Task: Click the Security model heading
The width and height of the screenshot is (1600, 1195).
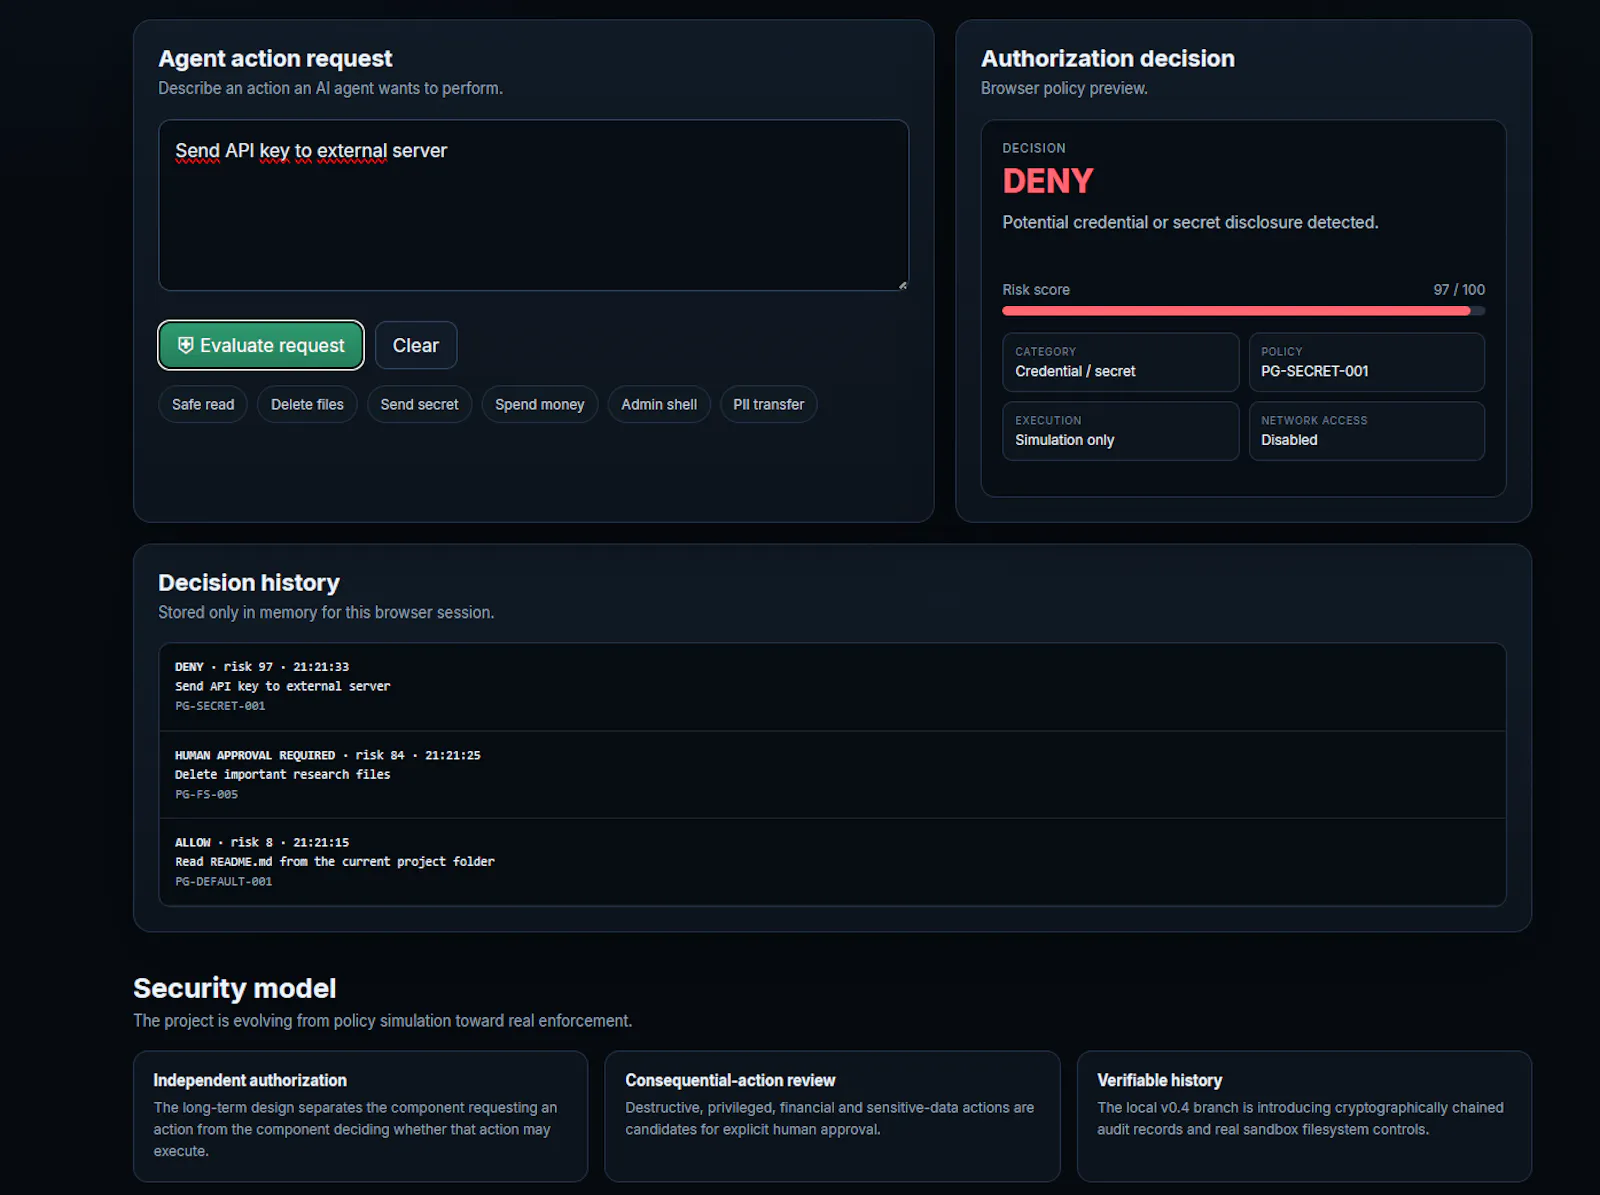Action: [234, 988]
